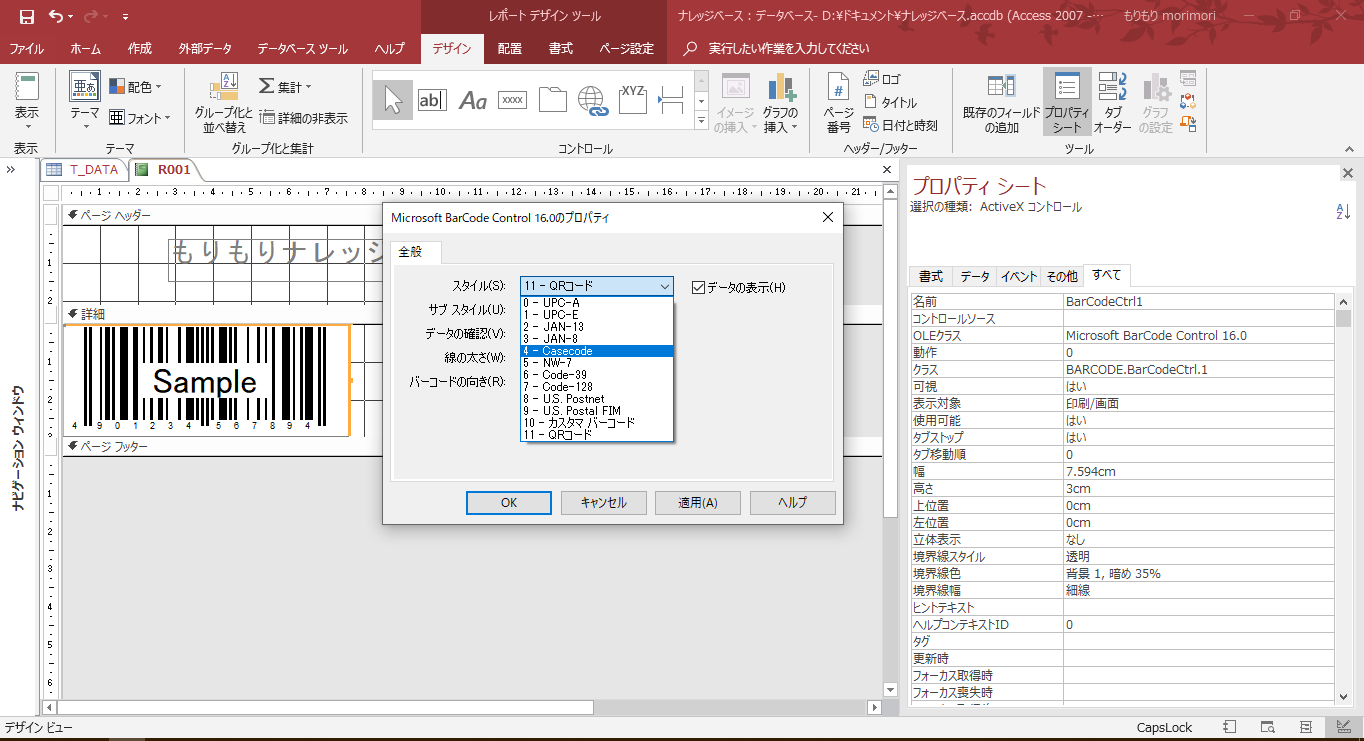1364x741 pixels.
Task: Select 6 - Code-39 in style list
Action: [x=597, y=375]
